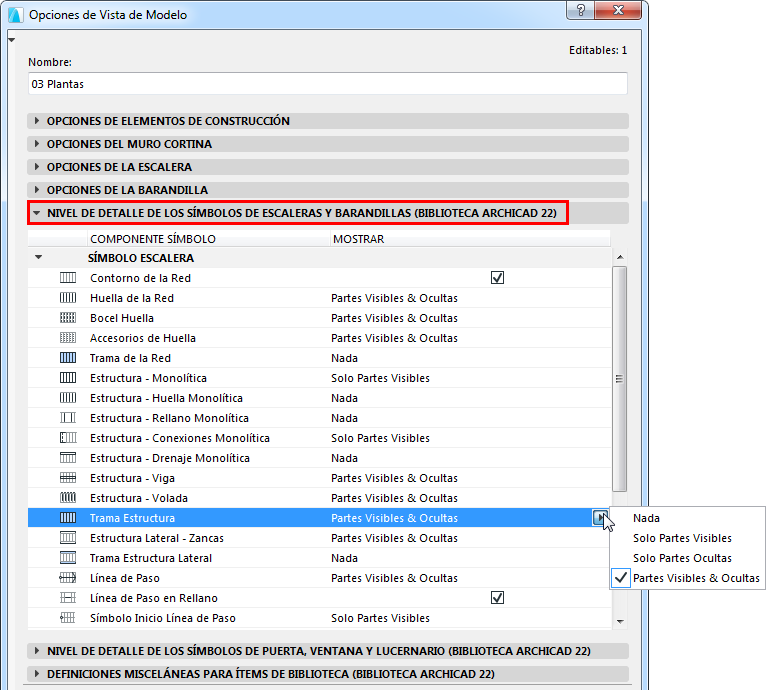
Task: Close the Opciones de Vista de Modelo dialog
Action: [x=618, y=10]
